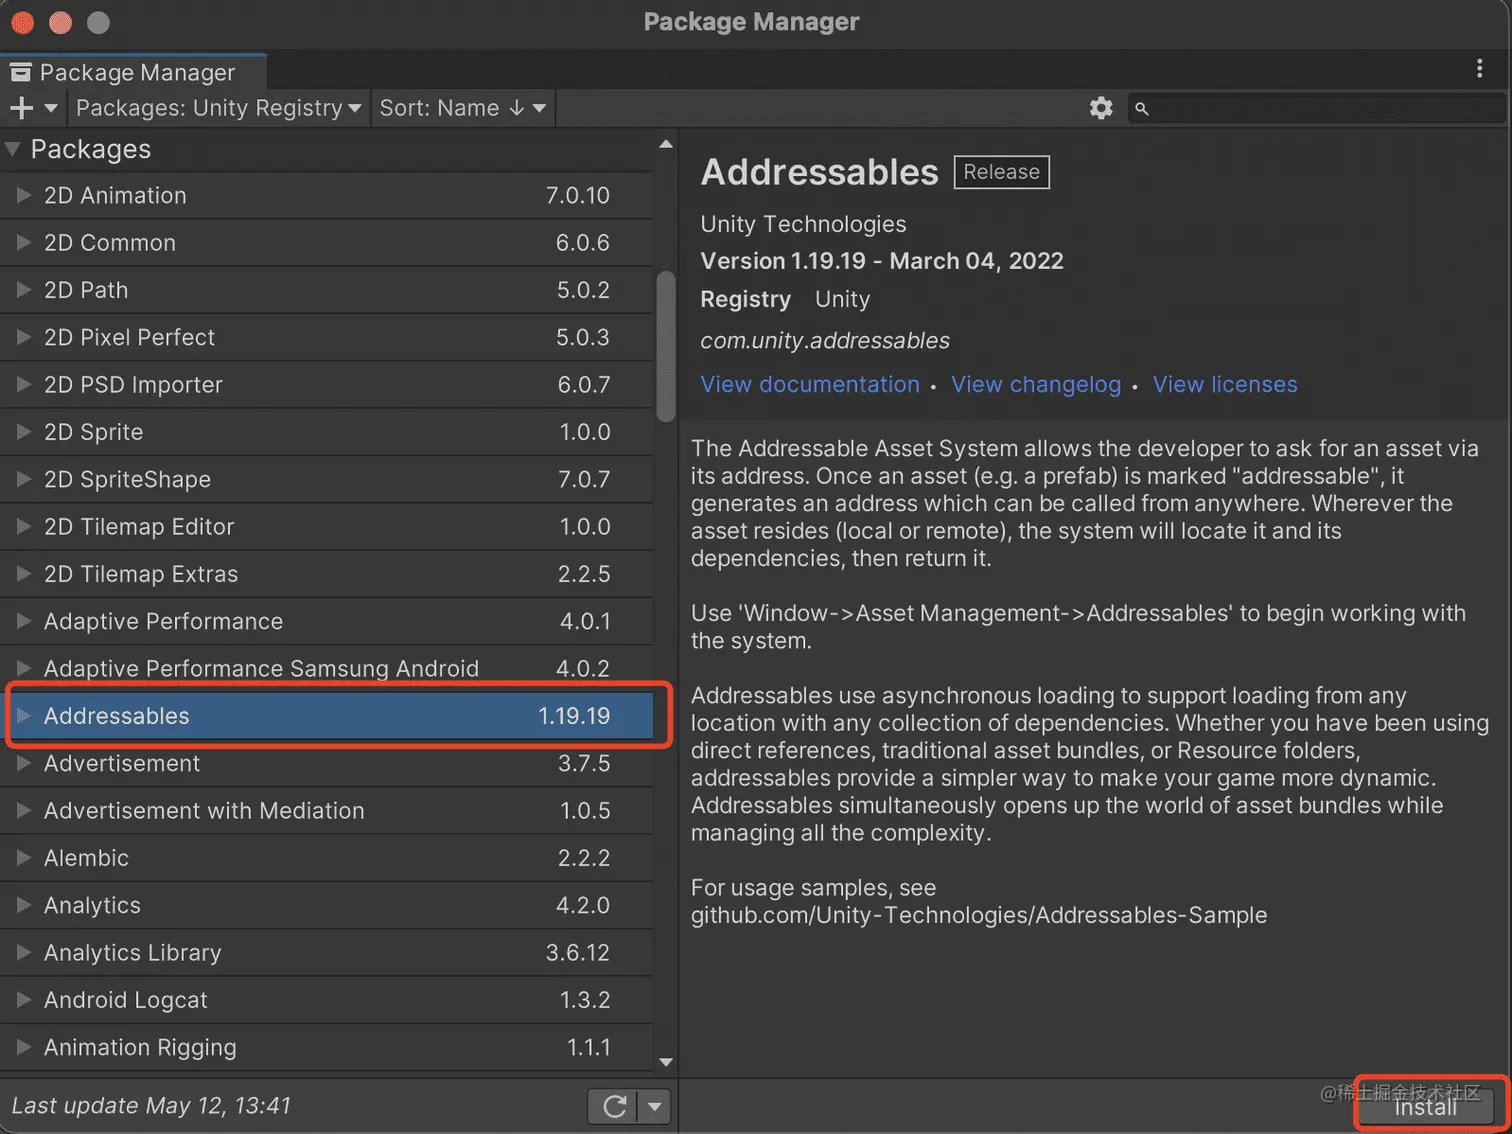Click the Package Manager tab icon
This screenshot has height=1134, width=1512.
click(20, 72)
